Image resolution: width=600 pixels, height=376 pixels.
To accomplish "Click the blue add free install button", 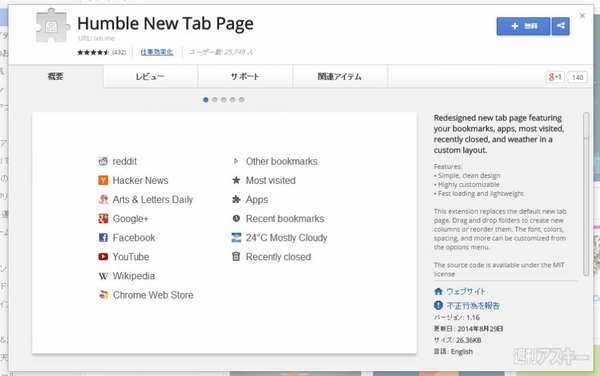I will (523, 26).
